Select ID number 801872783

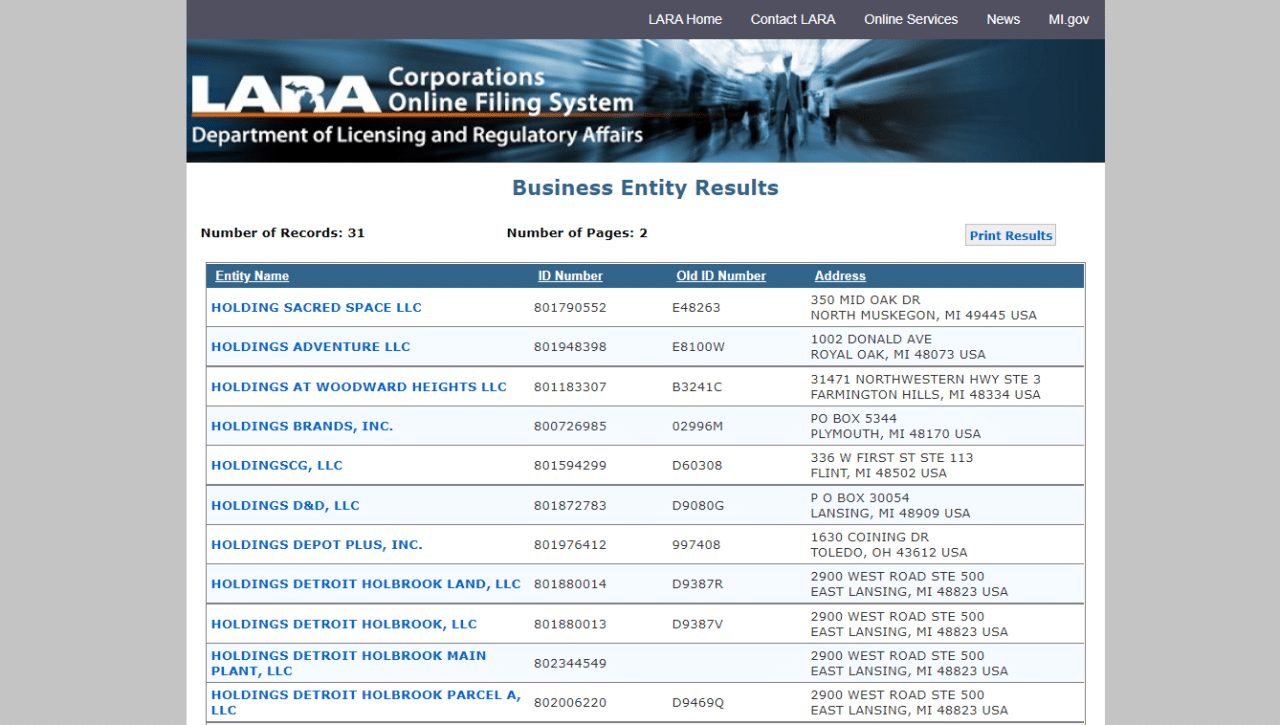(x=570, y=506)
